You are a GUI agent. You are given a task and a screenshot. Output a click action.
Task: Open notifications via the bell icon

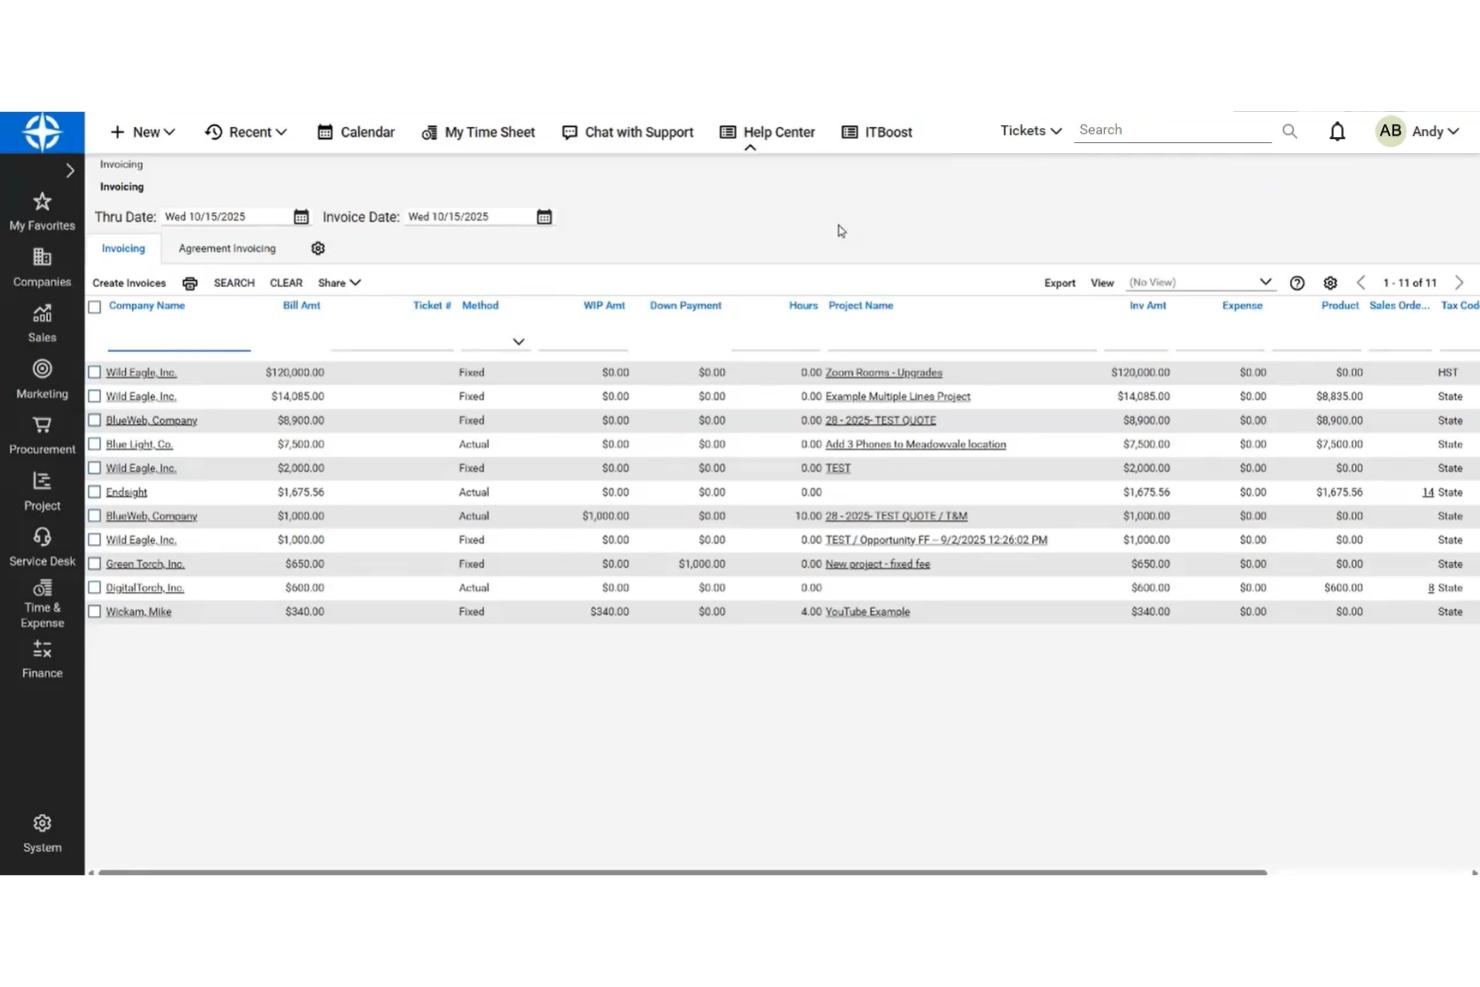(x=1337, y=130)
